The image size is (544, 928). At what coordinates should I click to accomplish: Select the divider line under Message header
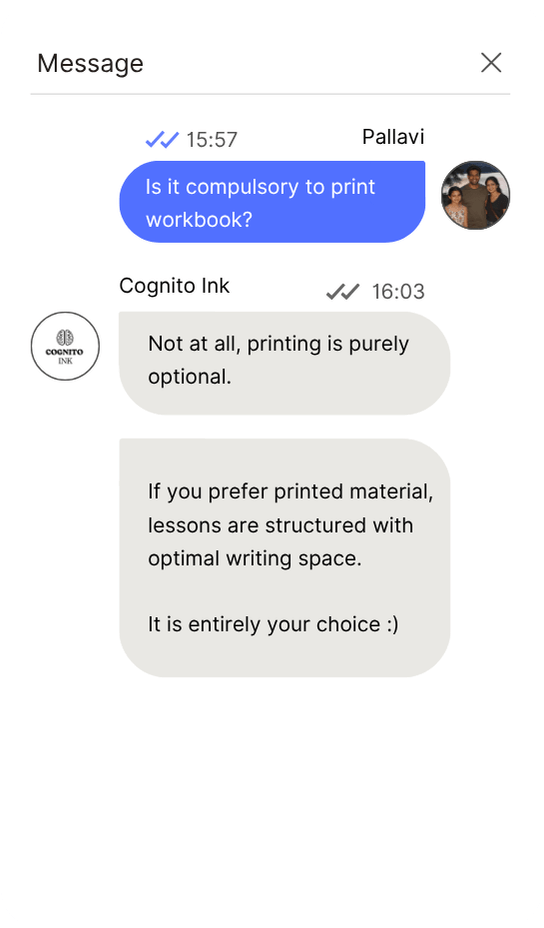pos(271,94)
